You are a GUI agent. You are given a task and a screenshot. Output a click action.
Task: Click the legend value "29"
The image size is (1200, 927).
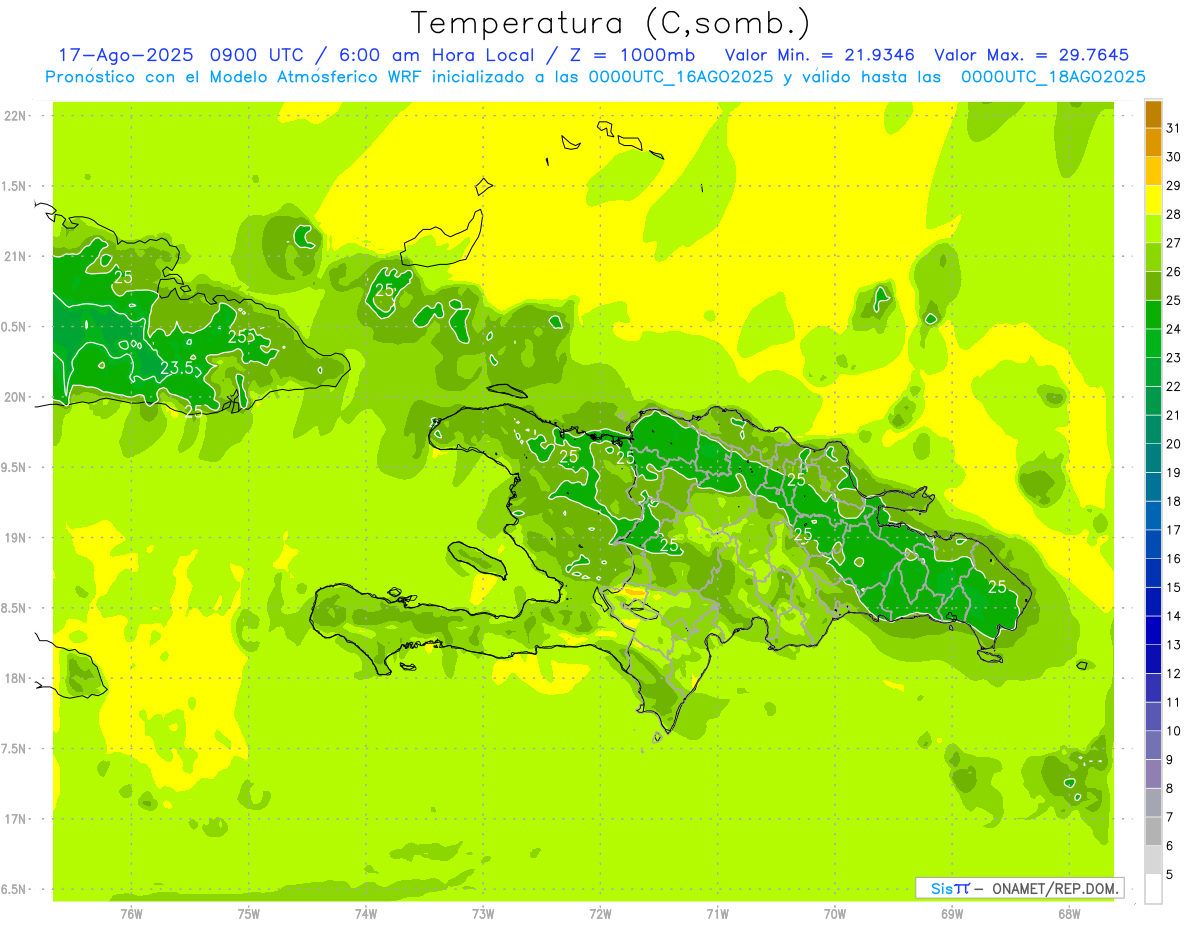pyautogui.click(x=1174, y=185)
